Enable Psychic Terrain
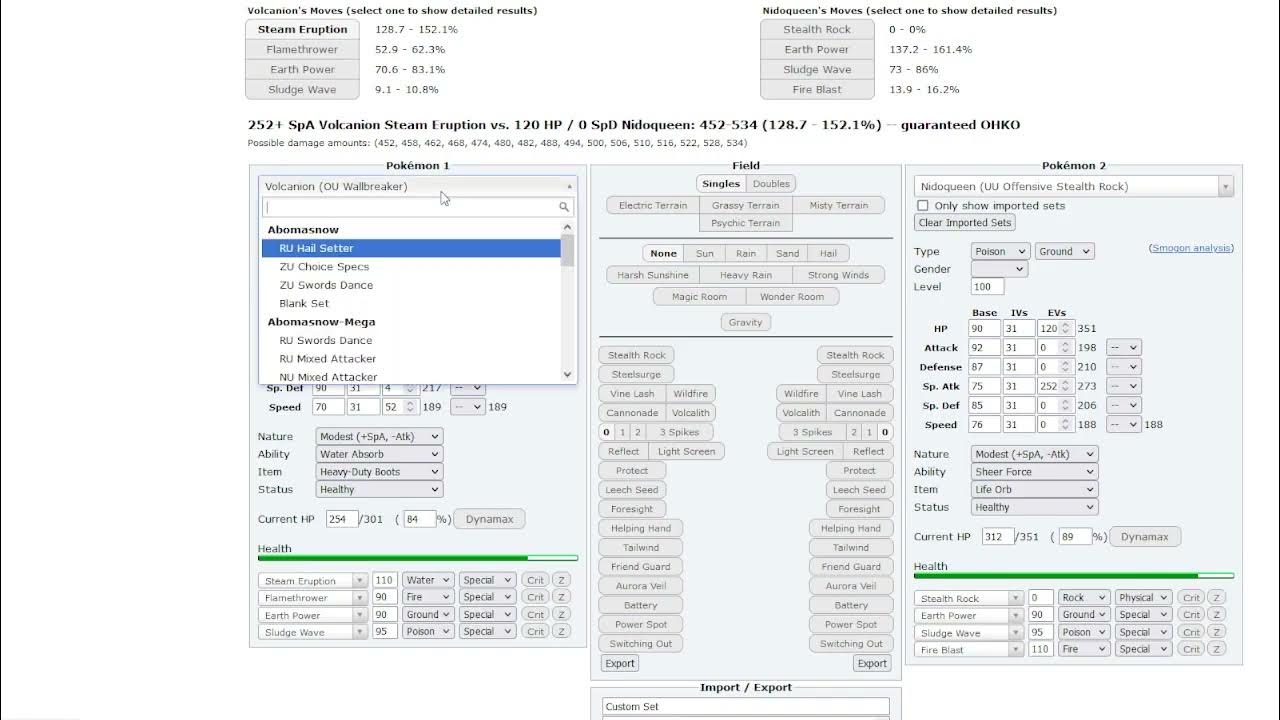This screenshot has width=1280, height=720. pos(745,223)
